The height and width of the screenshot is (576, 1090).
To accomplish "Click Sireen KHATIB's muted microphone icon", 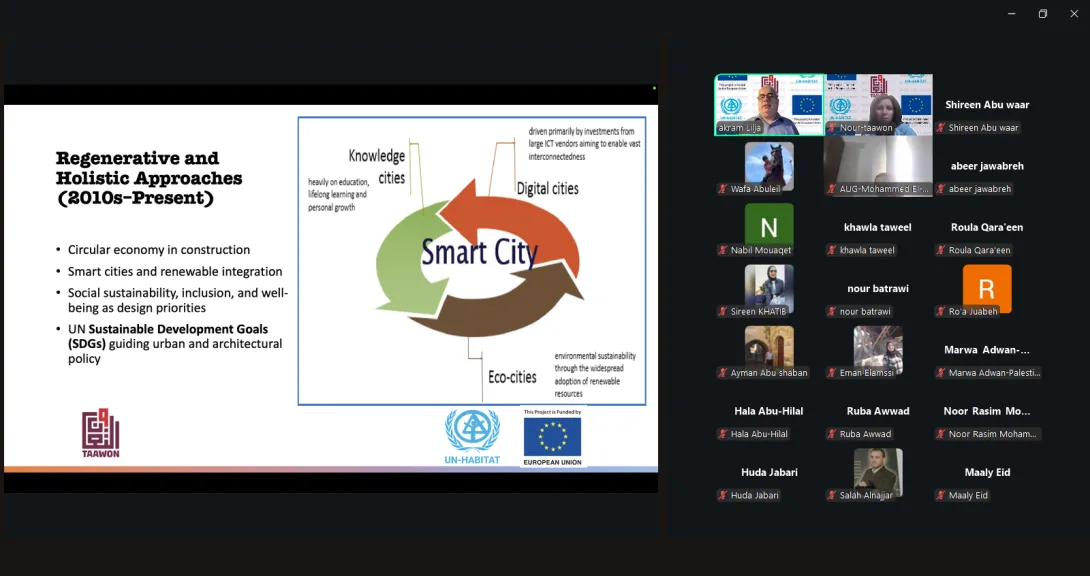I will 723,311.
